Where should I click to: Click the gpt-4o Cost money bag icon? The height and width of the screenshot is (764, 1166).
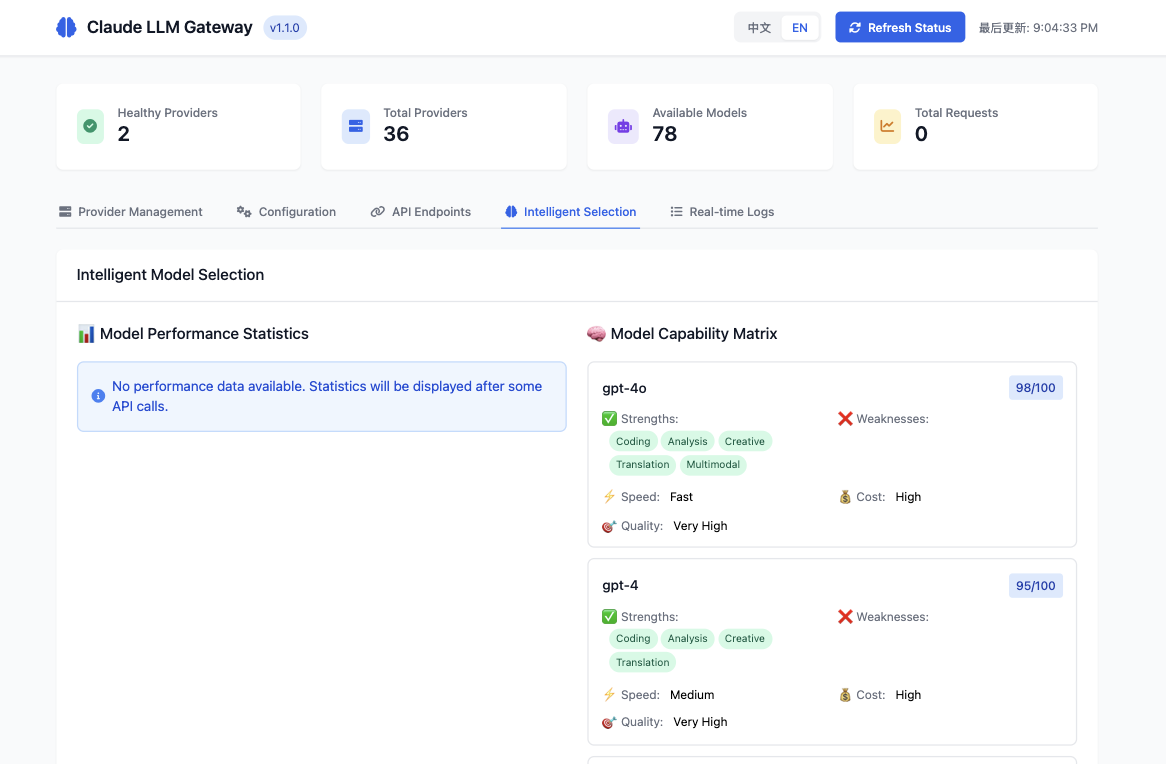point(845,497)
